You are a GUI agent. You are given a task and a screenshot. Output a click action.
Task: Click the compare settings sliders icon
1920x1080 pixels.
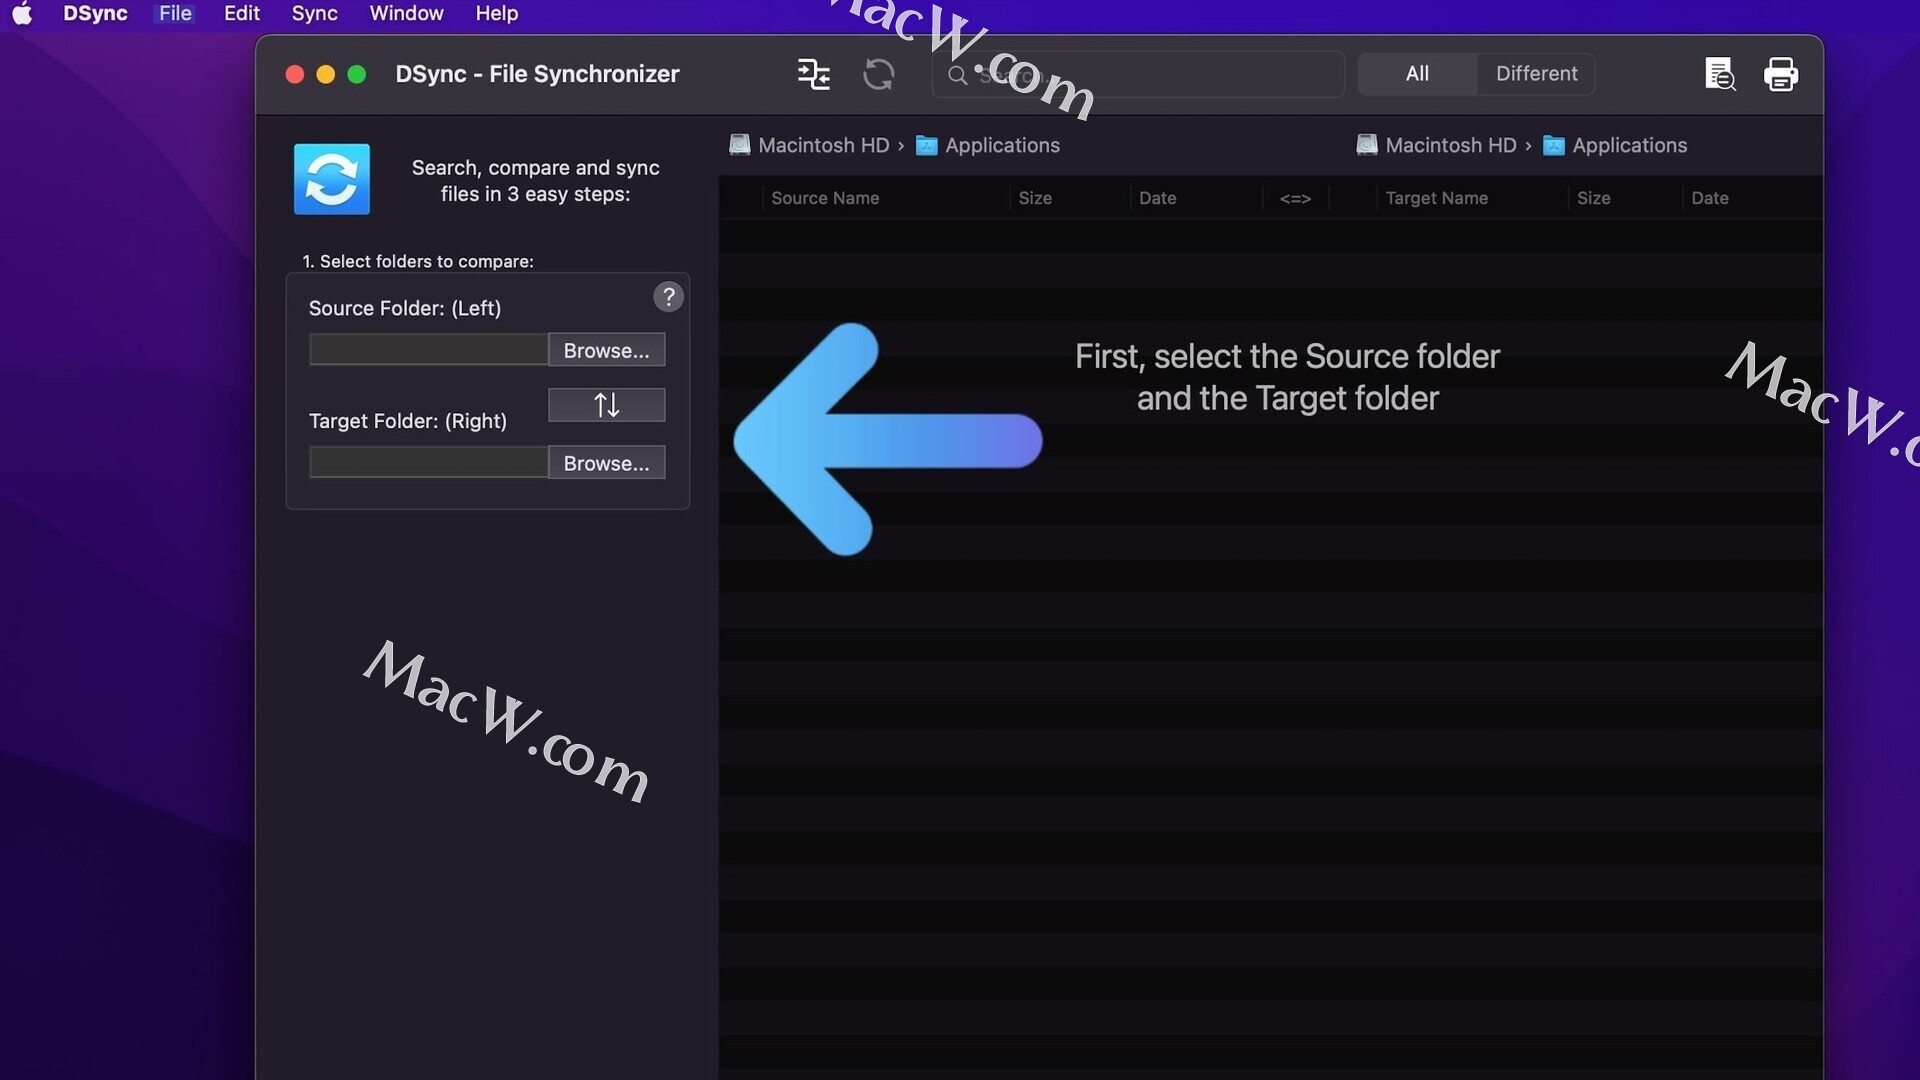(813, 74)
